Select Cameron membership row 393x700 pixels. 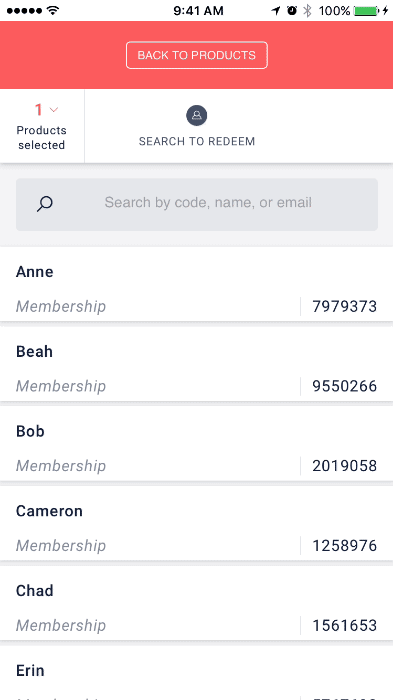coord(196,523)
